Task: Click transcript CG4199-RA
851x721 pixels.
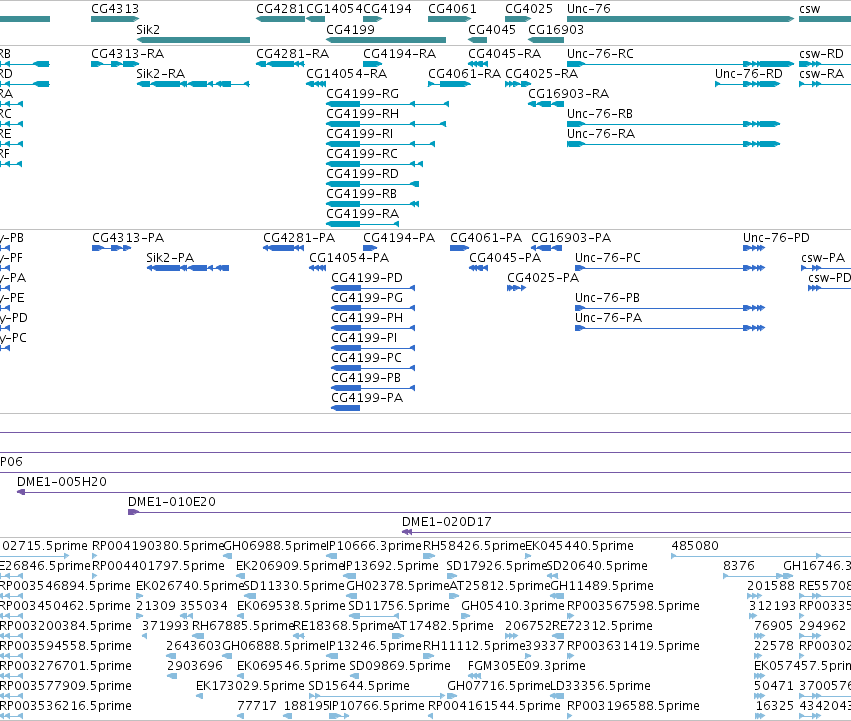Action: coord(363,214)
